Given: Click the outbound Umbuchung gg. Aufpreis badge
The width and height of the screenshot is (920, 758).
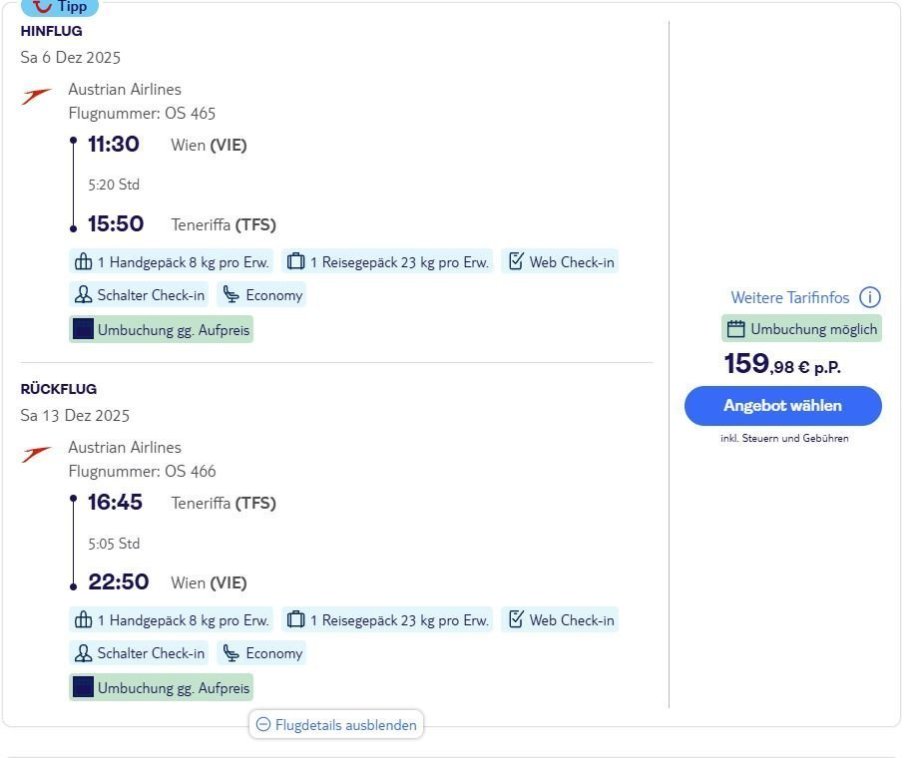Looking at the screenshot, I should coord(162,329).
